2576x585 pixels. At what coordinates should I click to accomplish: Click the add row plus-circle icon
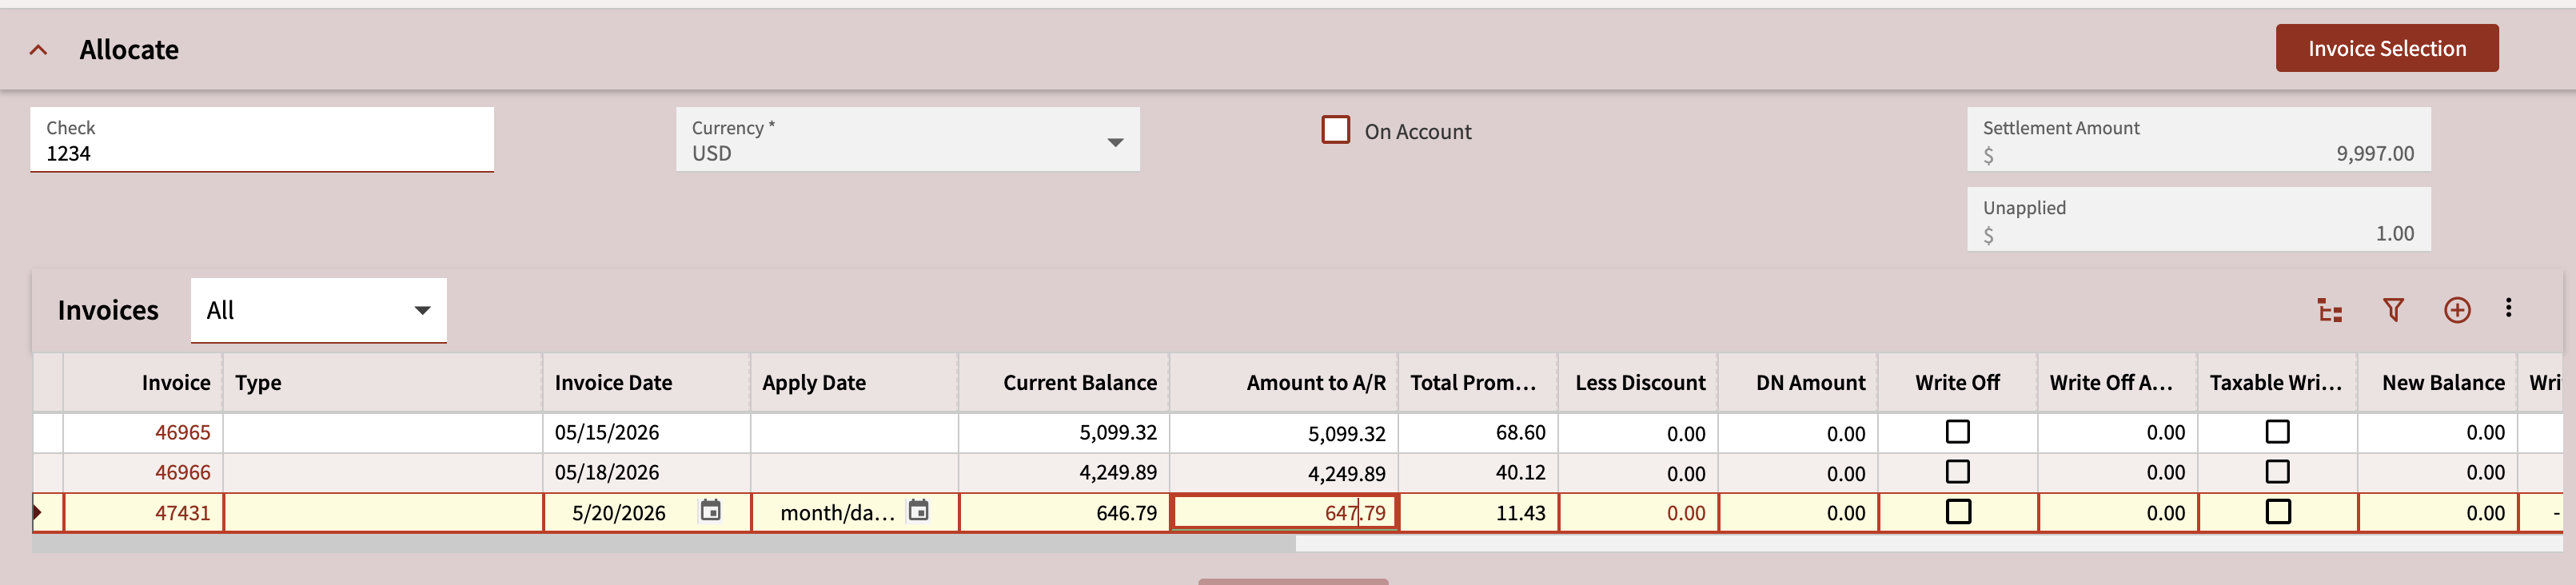[x=2456, y=310]
